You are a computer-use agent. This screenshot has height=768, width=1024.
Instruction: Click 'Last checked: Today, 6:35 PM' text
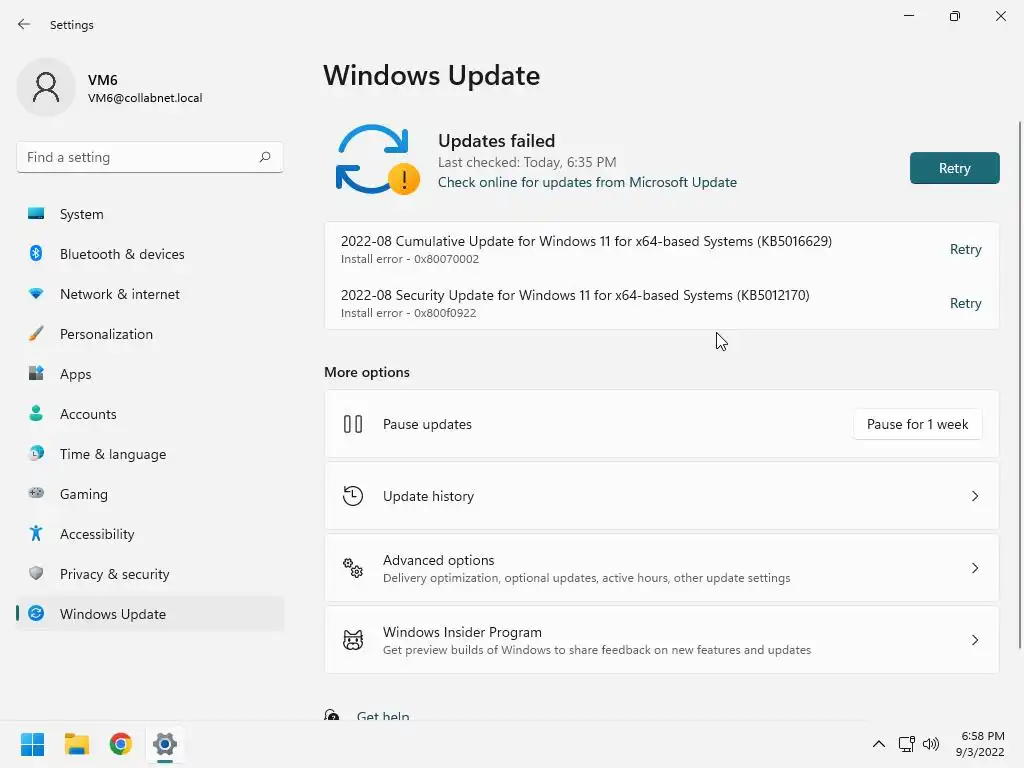(x=527, y=162)
